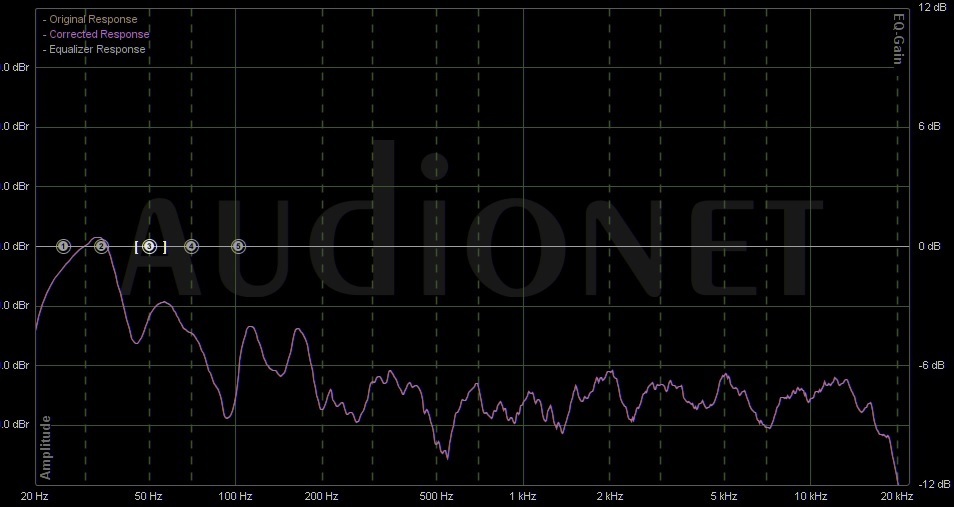954x507 pixels.
Task: Click the -6 dB gain scale label
Action: (x=931, y=365)
